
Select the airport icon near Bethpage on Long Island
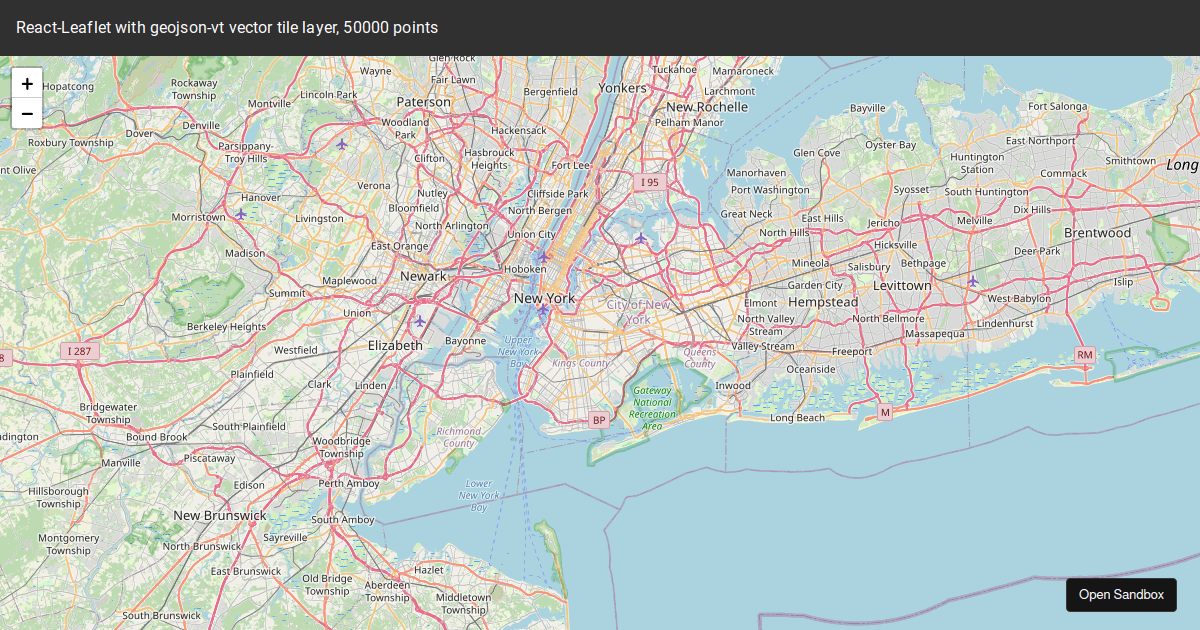[x=971, y=282]
